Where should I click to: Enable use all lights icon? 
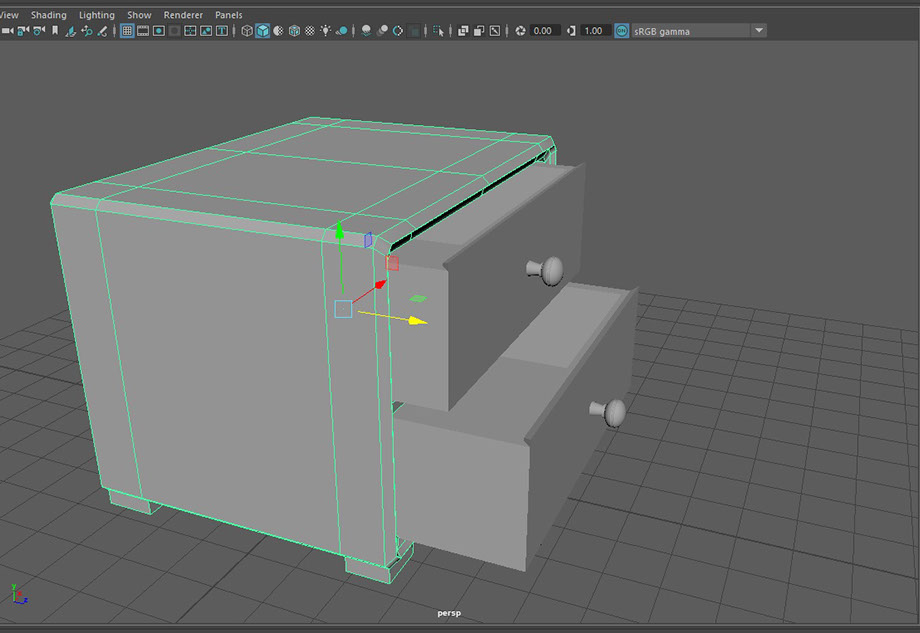[x=326, y=31]
